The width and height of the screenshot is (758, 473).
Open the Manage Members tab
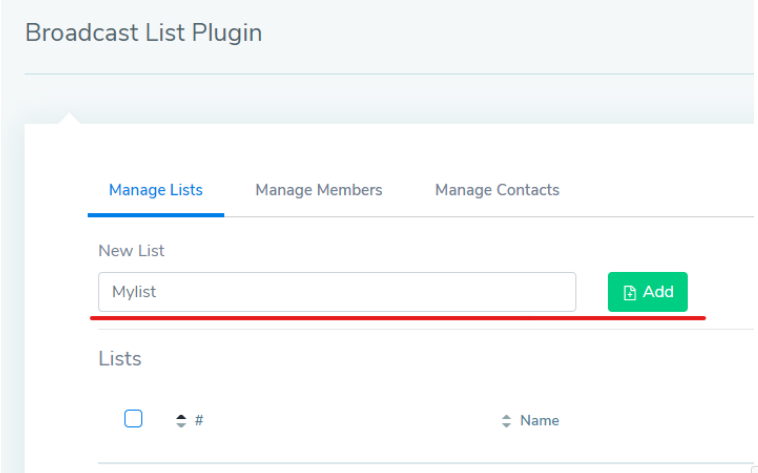click(318, 190)
